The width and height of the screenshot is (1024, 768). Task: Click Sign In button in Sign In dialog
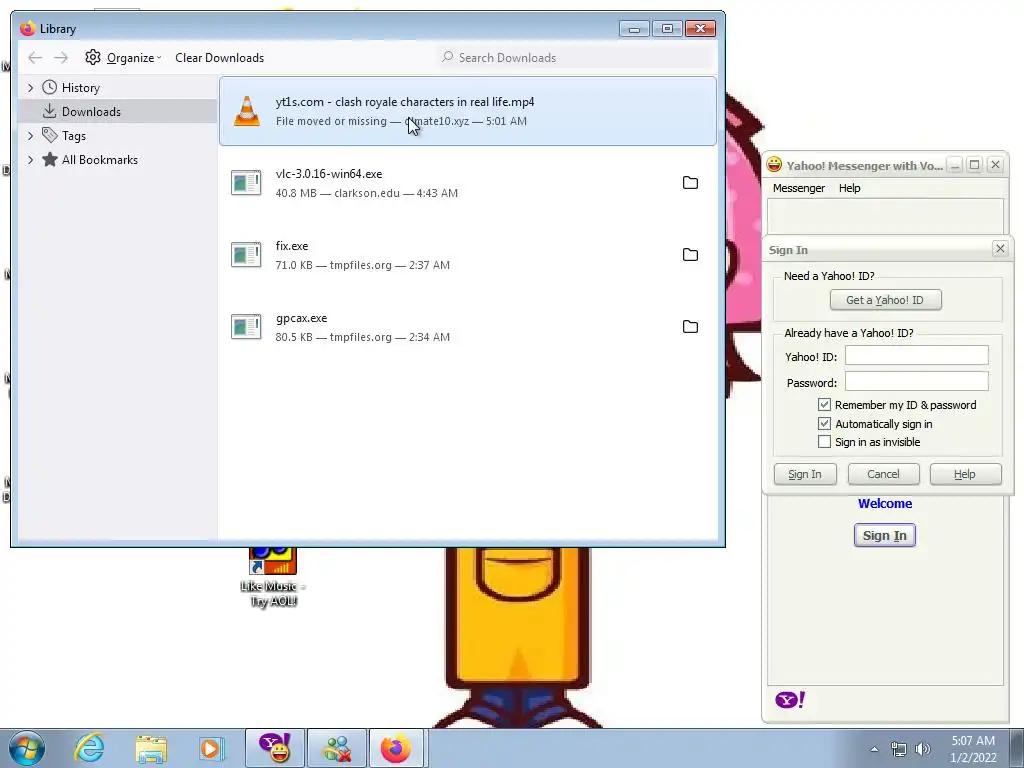point(805,474)
